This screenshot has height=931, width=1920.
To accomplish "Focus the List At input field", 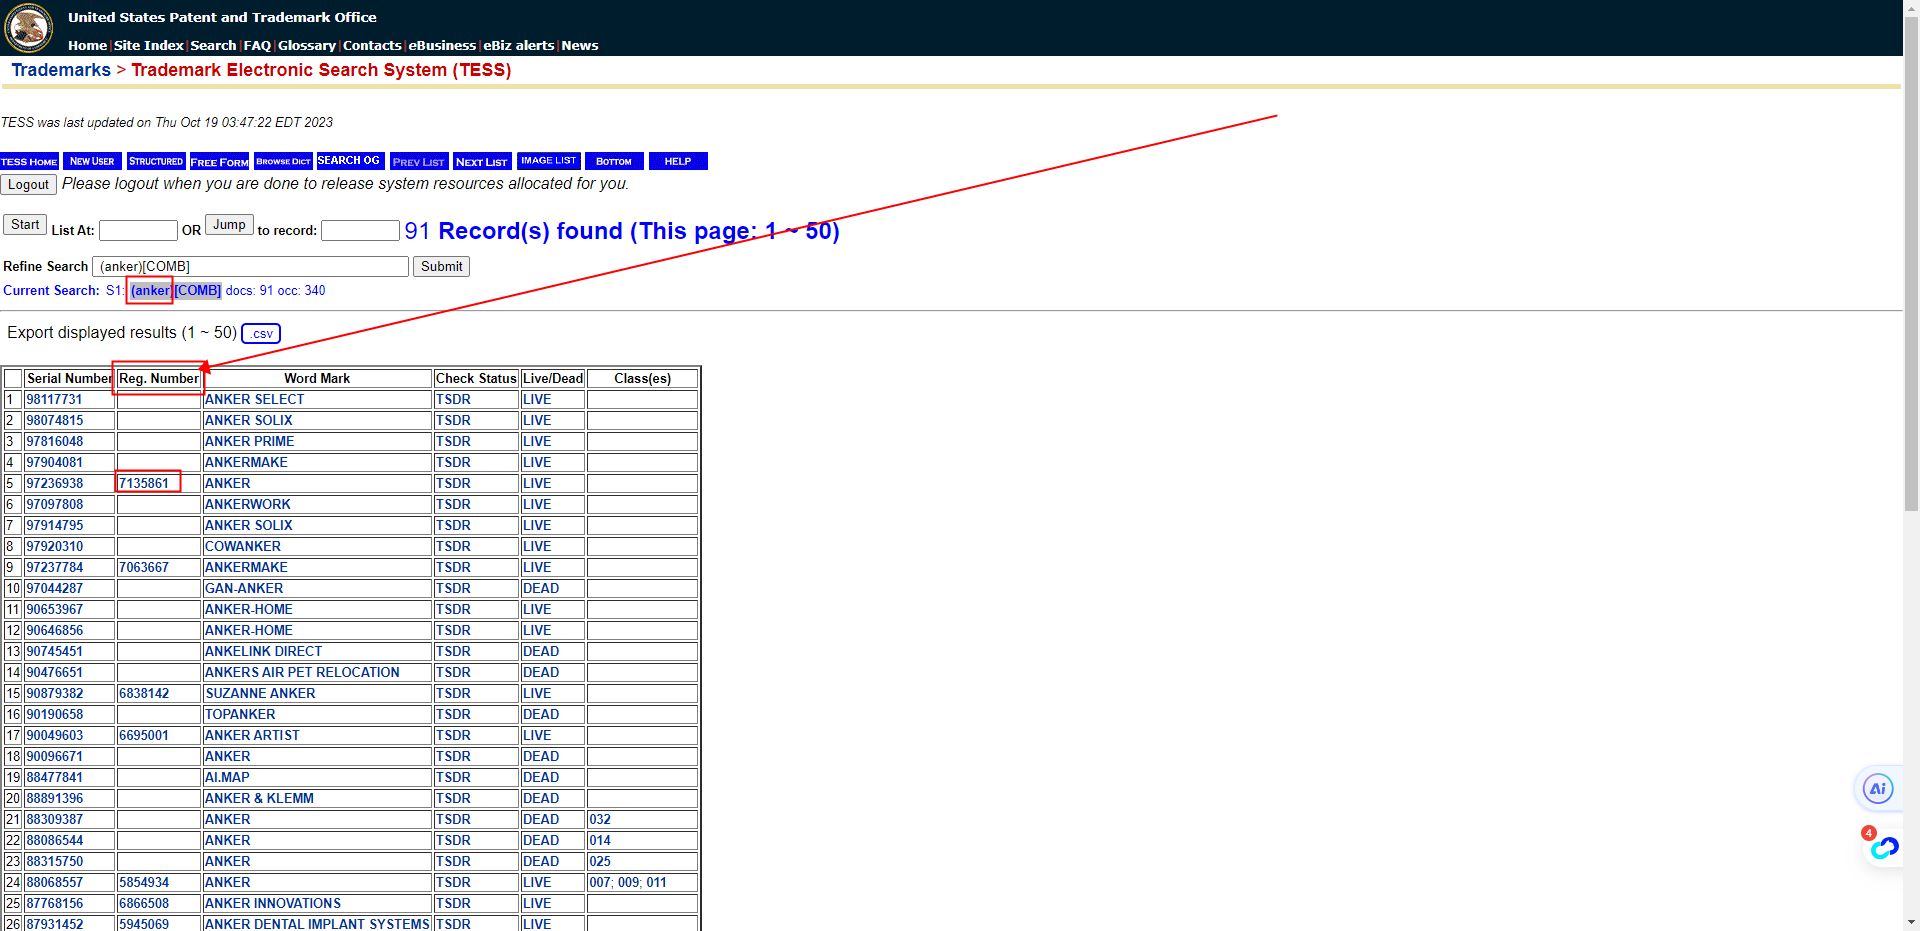I will tap(138, 231).
